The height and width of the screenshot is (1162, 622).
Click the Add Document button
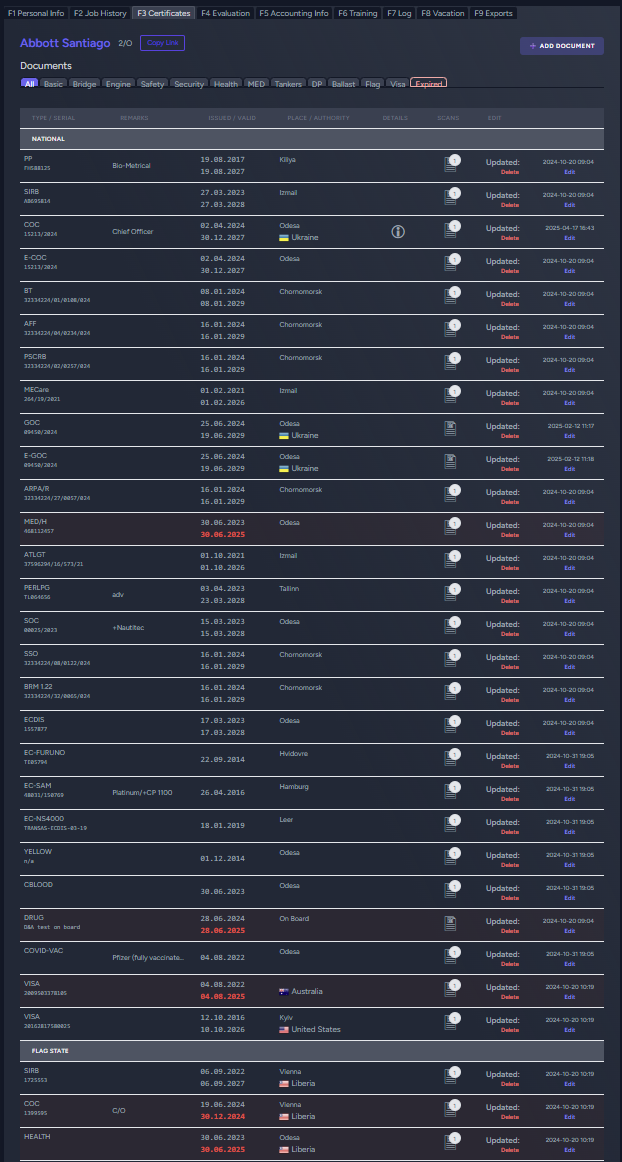(561, 46)
